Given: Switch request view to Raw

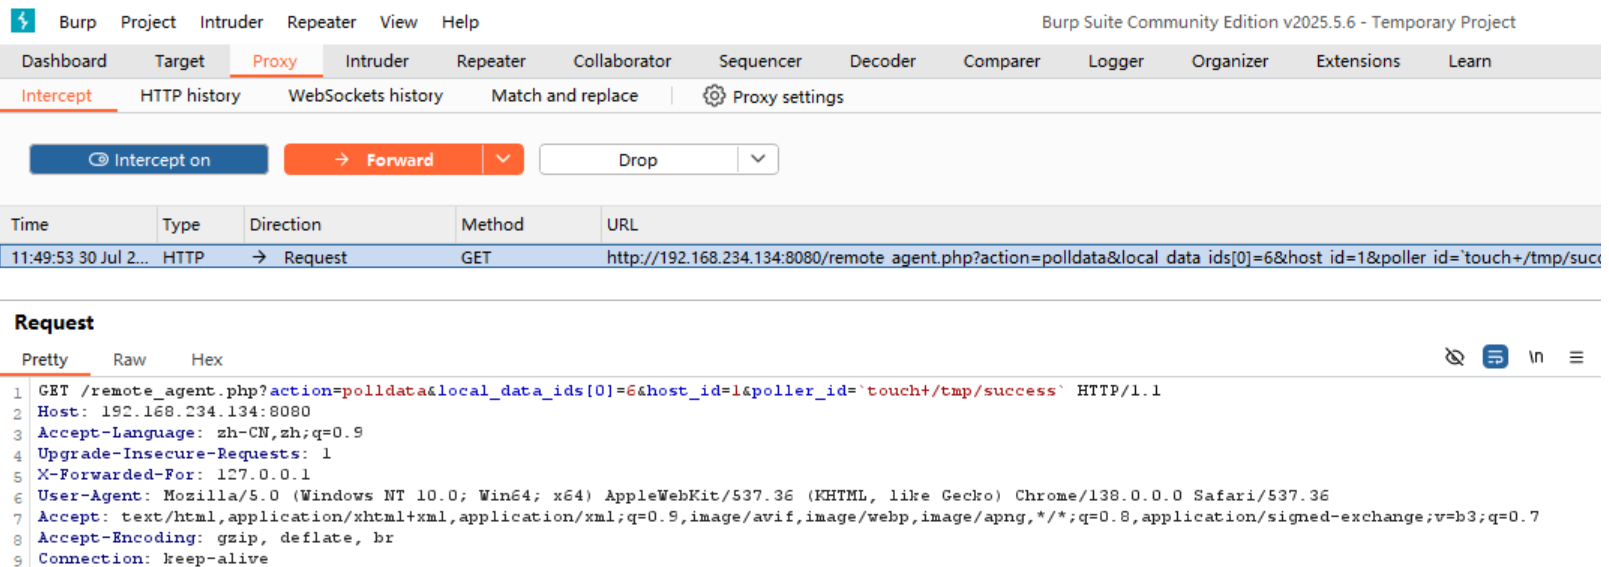Looking at the screenshot, I should point(129,360).
